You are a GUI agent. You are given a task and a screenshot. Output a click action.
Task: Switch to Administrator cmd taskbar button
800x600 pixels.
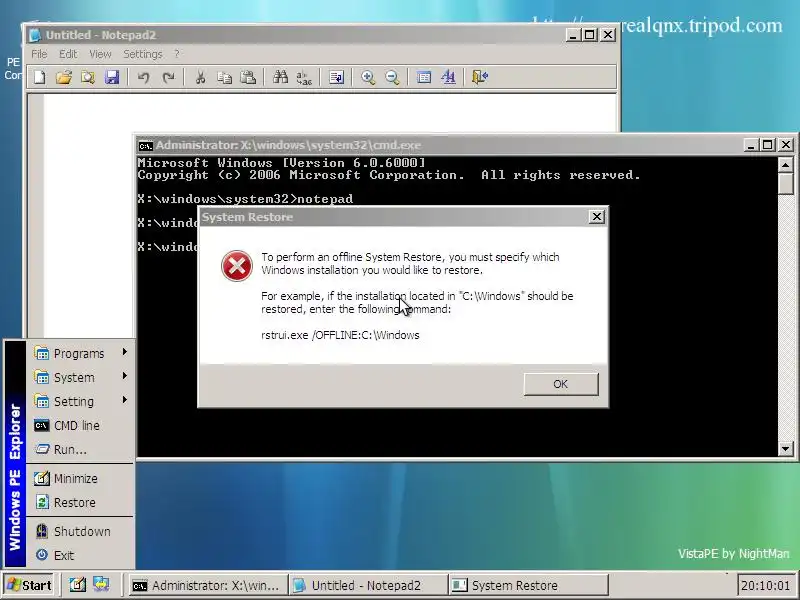tap(207, 585)
